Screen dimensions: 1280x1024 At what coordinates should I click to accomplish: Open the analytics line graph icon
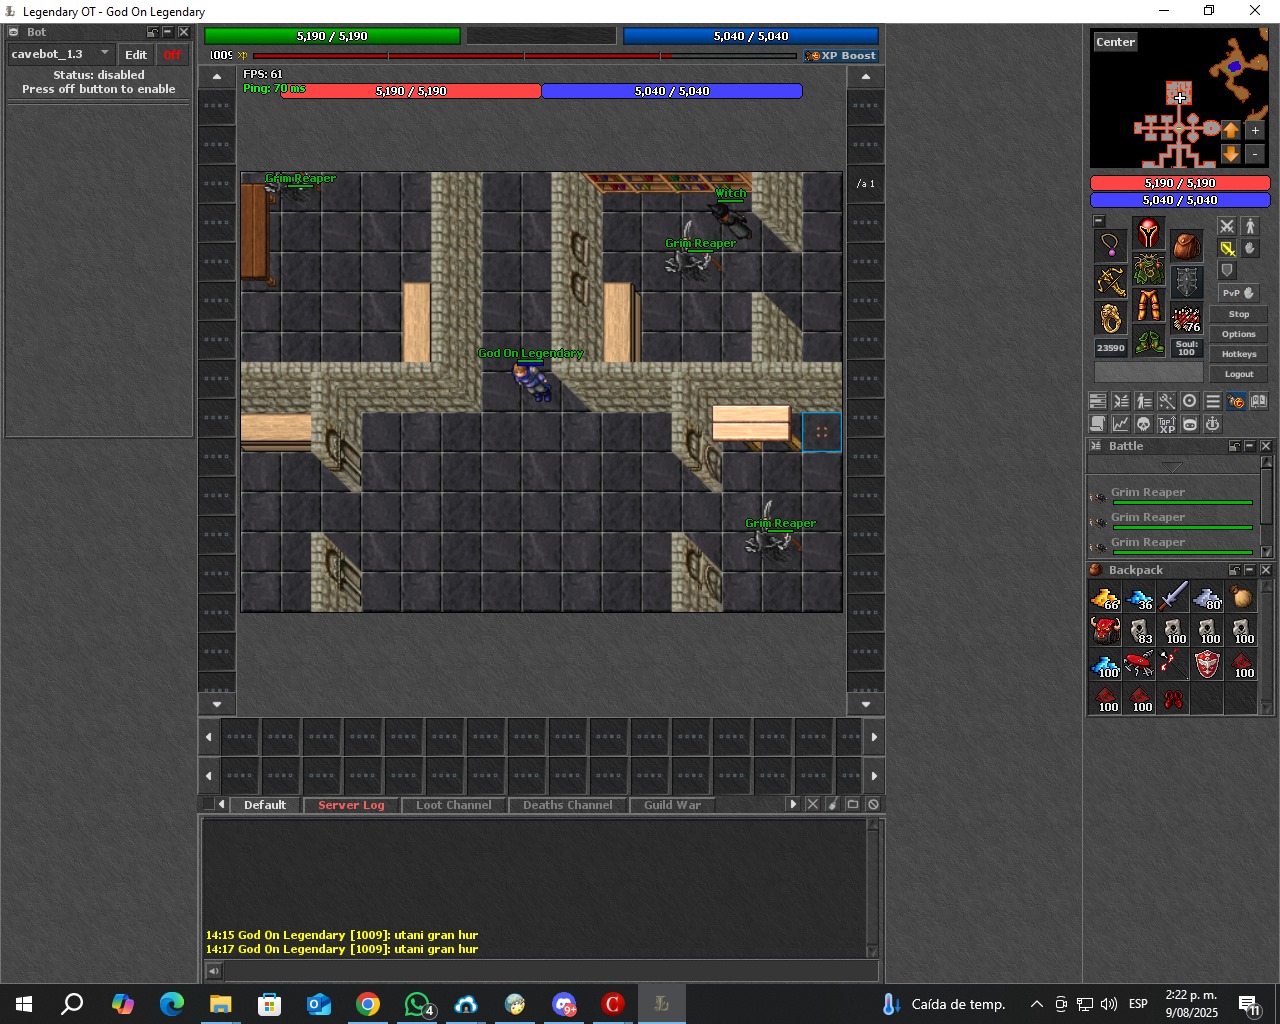[1120, 424]
